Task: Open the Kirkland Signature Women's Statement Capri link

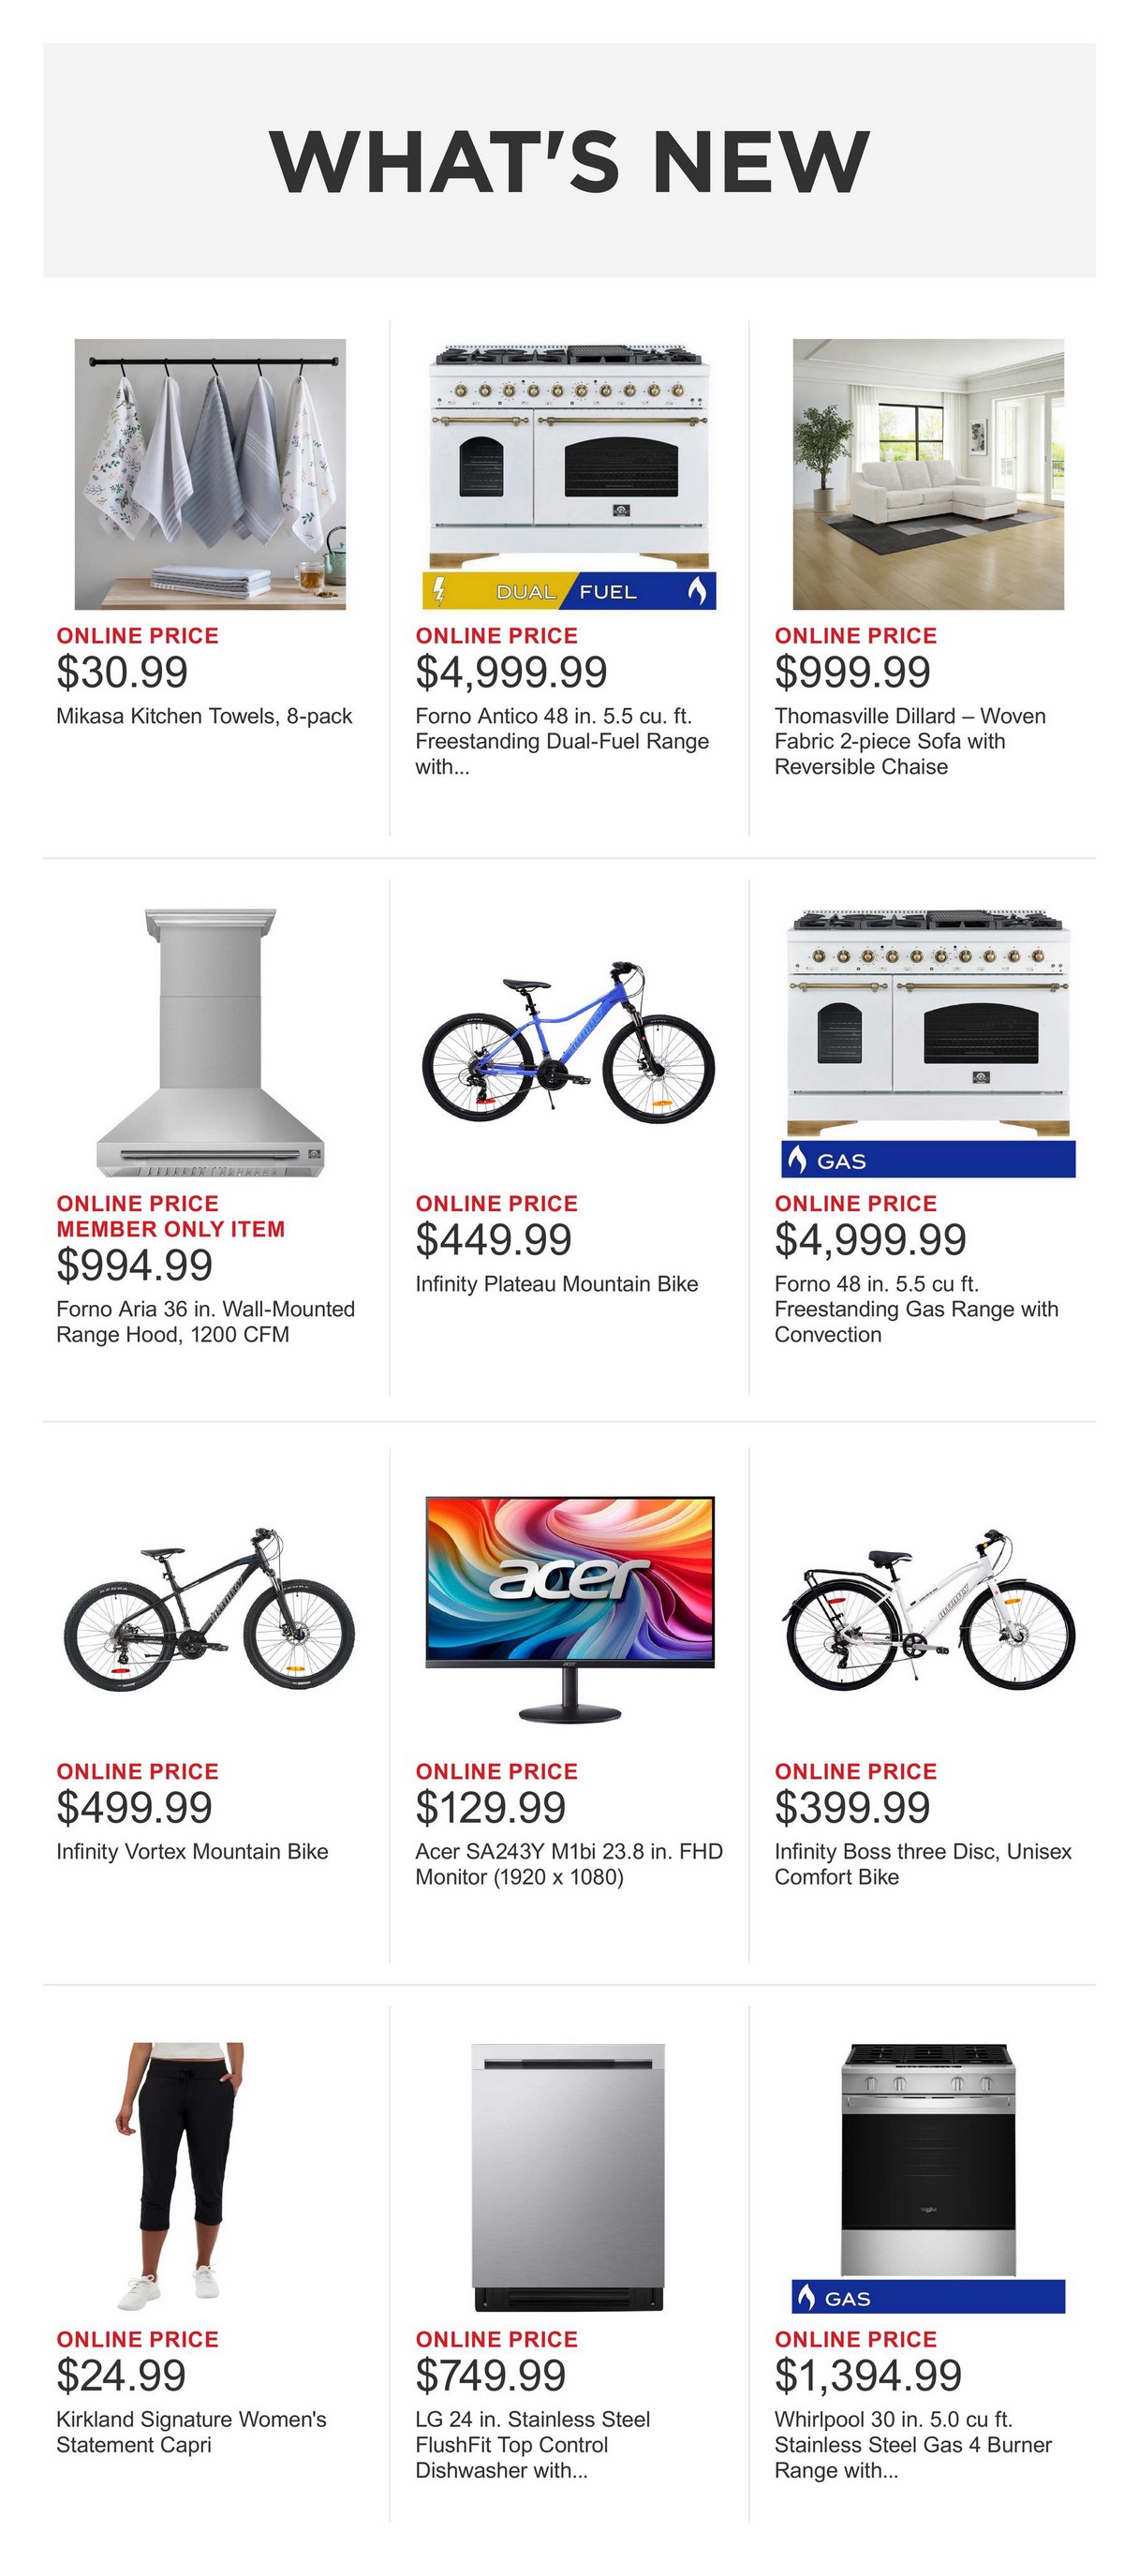Action: (x=191, y=2432)
